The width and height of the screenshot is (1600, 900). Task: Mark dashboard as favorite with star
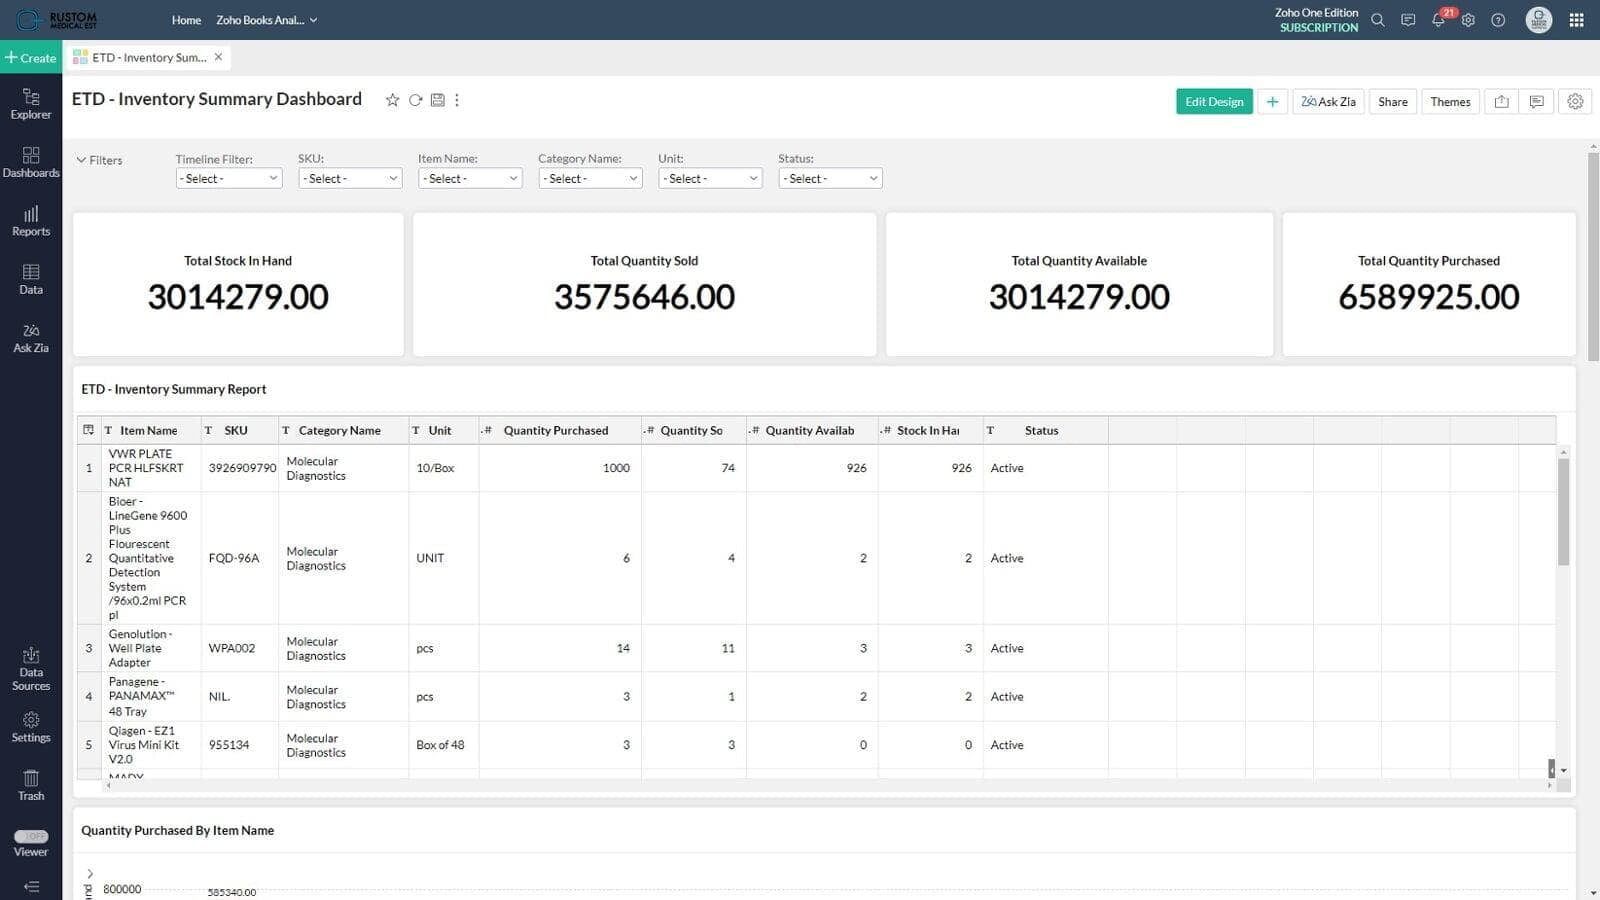(x=392, y=100)
